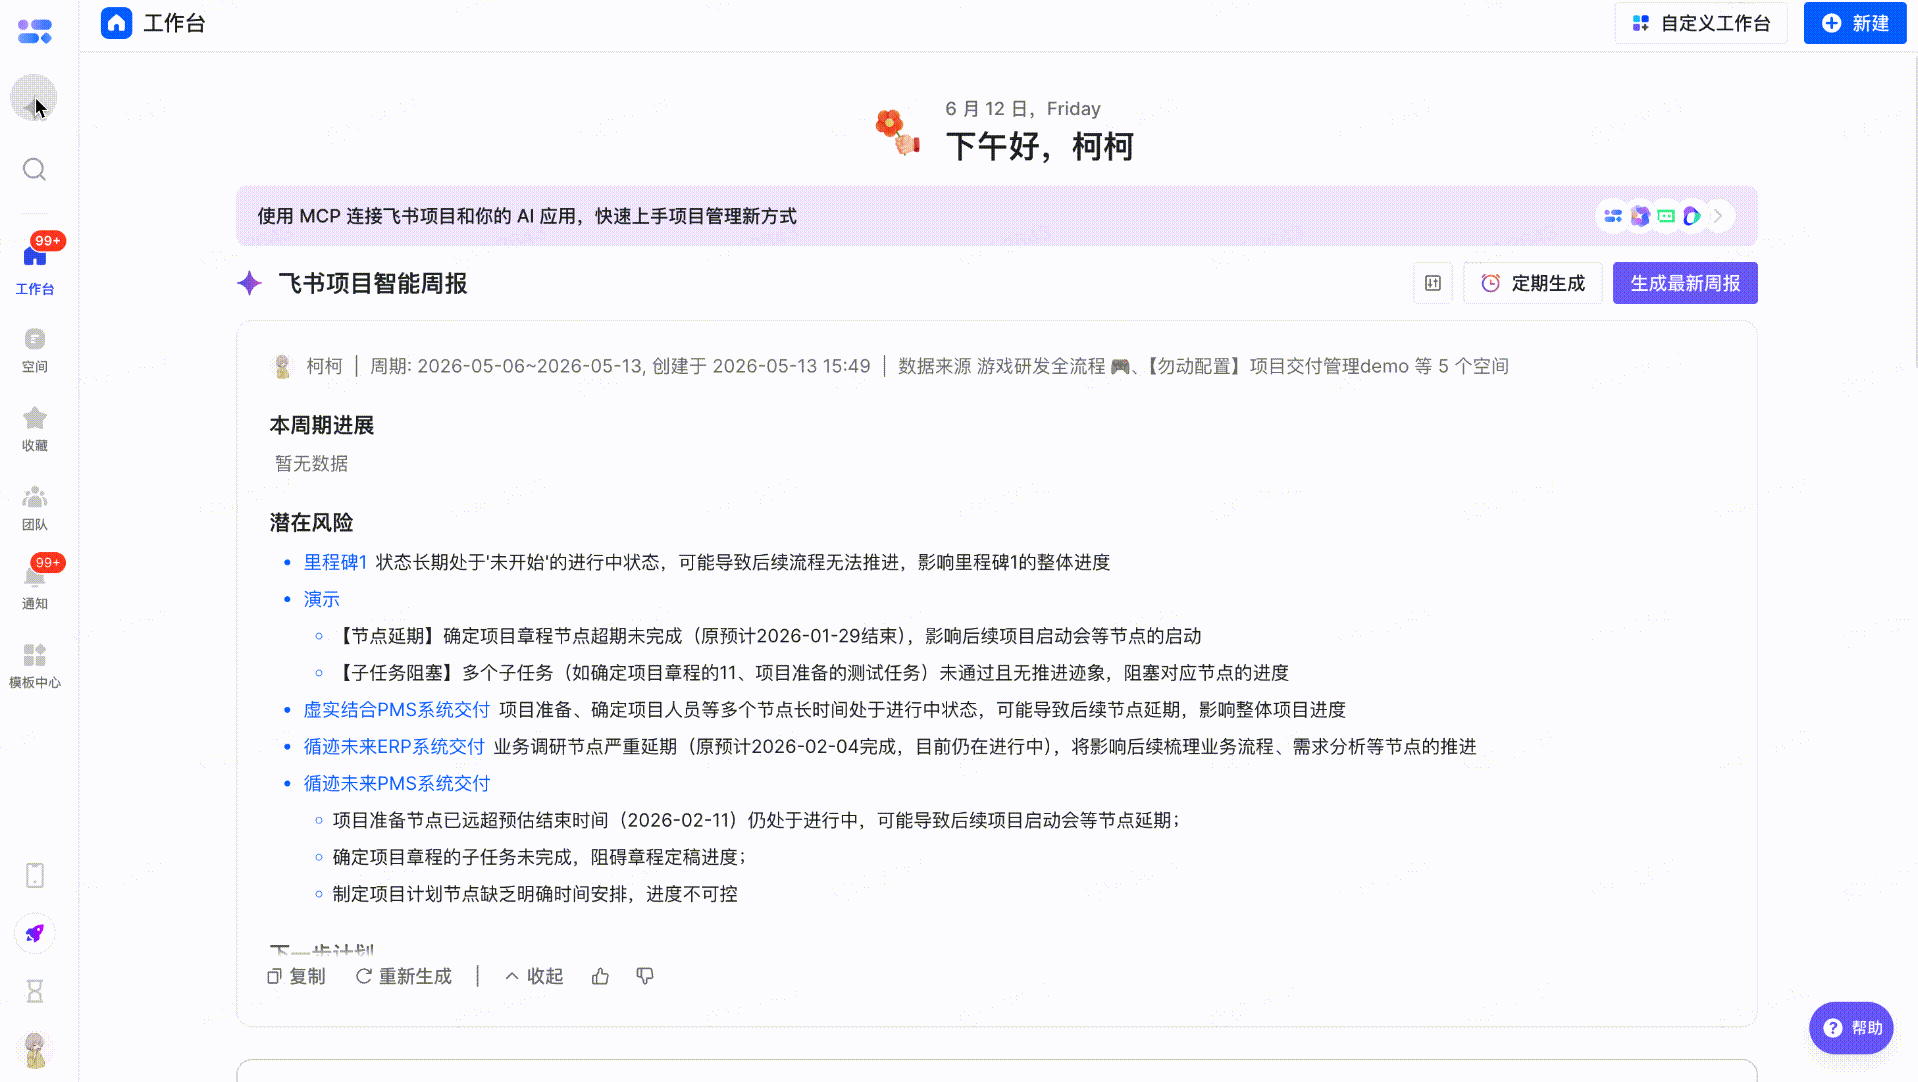Image resolution: width=1918 pixels, height=1082 pixels.
Task: Click the blue home icon beside 工作台 title
Action: point(117,23)
